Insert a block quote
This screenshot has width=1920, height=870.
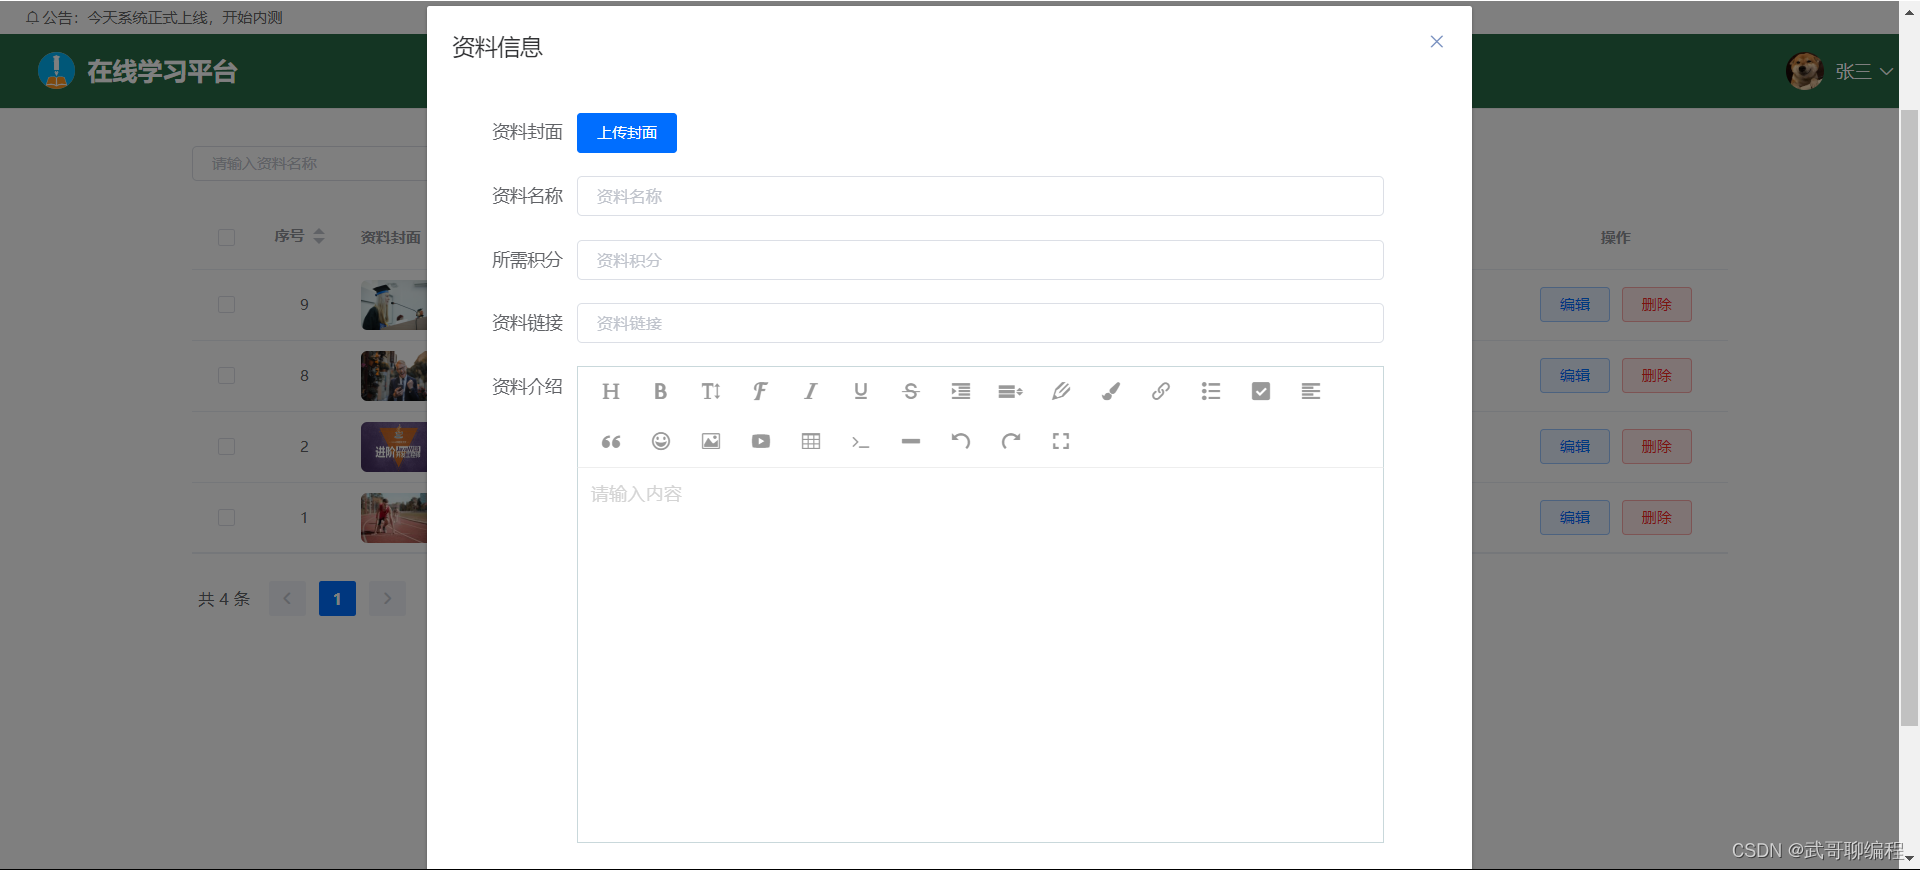611,441
